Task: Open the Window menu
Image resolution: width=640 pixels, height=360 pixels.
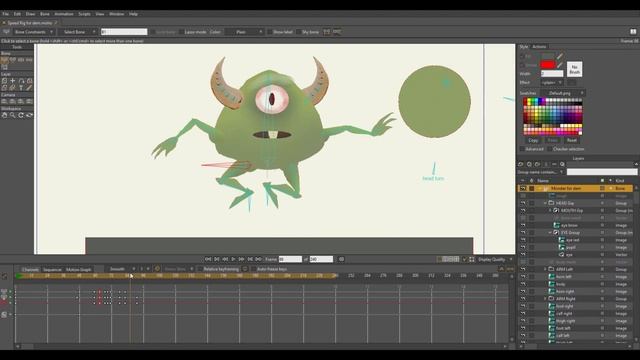Action: [x=116, y=14]
